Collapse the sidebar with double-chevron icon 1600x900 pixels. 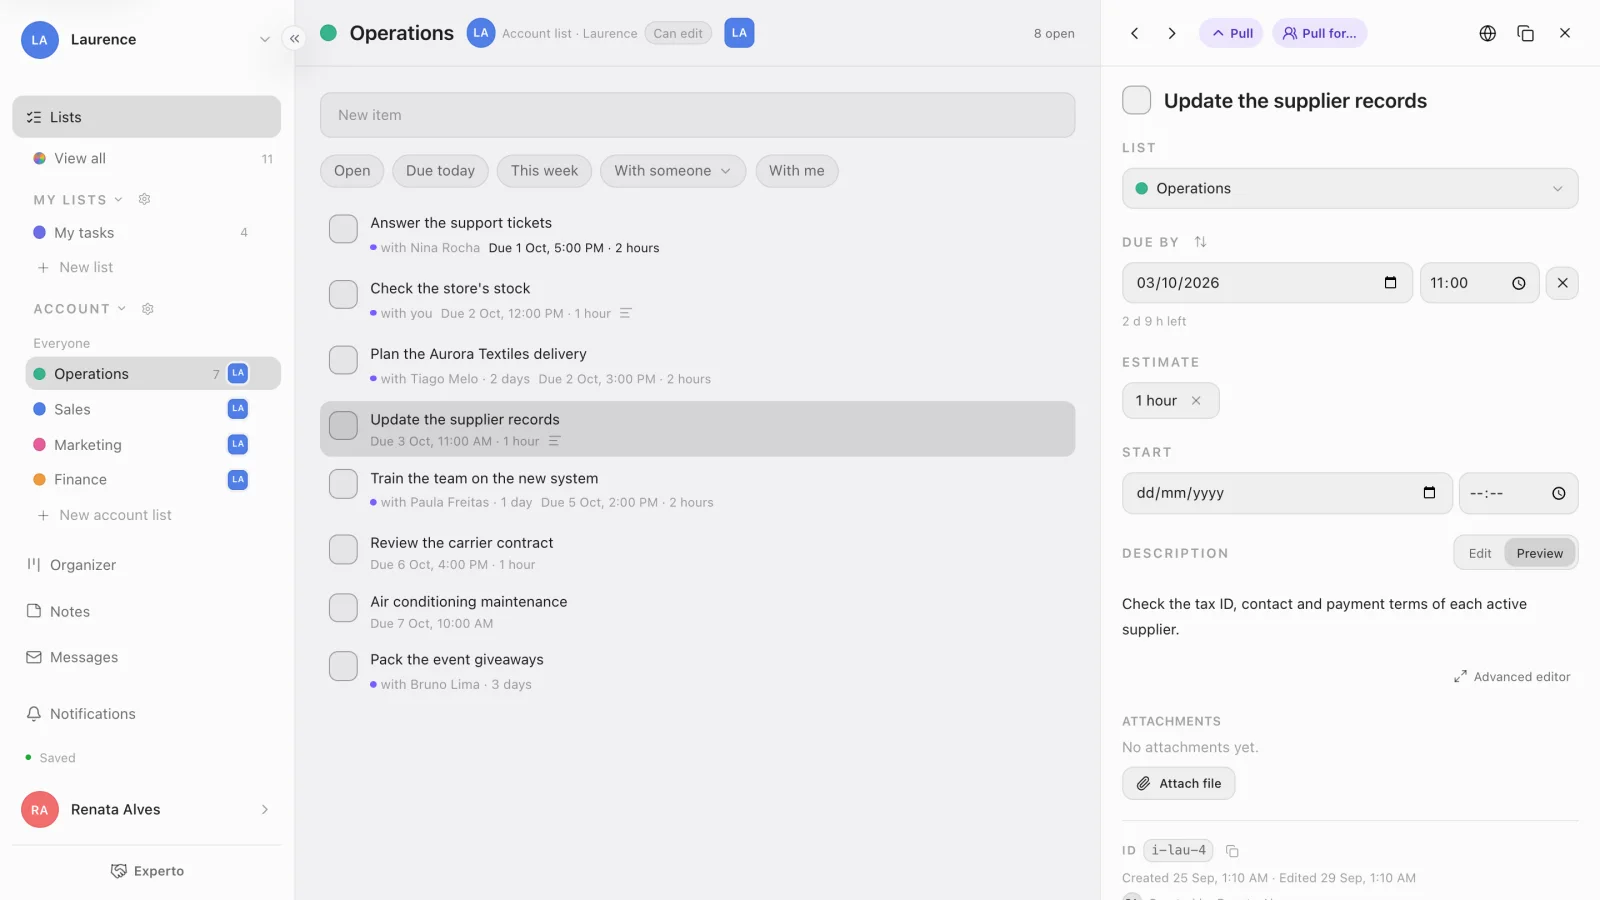294,39
